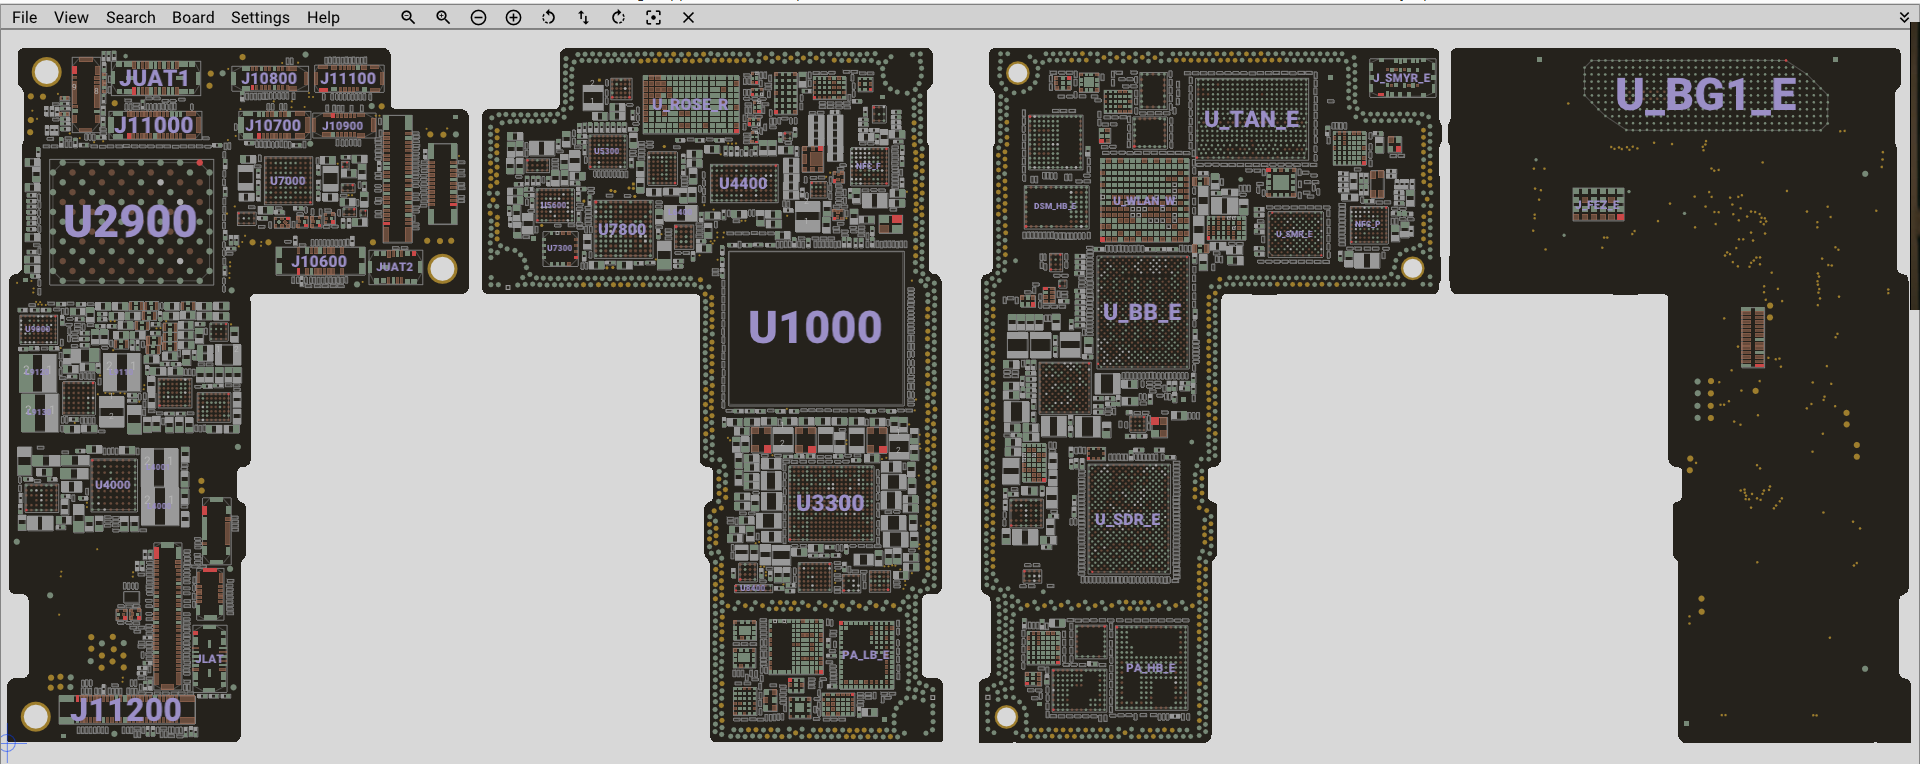The height and width of the screenshot is (764, 1920).
Task: Zoom in with the circled plus icon
Action: (513, 17)
